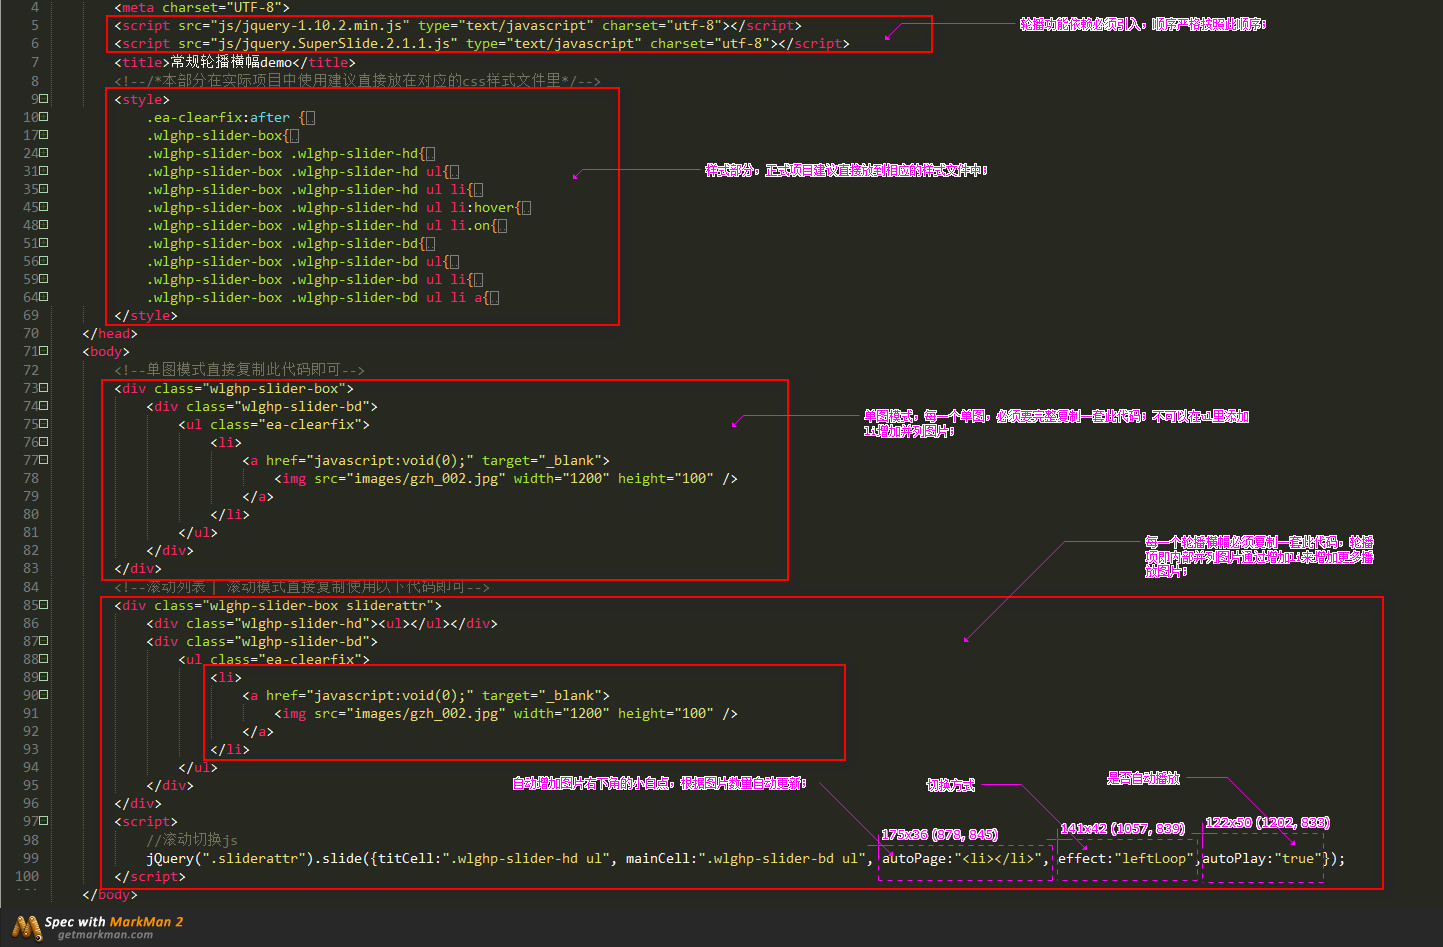1443x947 pixels.
Task: Expand the gutter fold marker at line 31
Action: (x=44, y=171)
